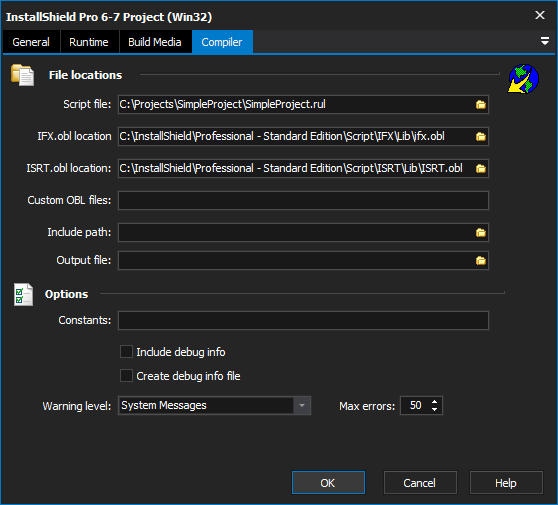This screenshot has height=505, width=558.
Task: Click the Options checklist icon
Action: pyautogui.click(x=23, y=294)
